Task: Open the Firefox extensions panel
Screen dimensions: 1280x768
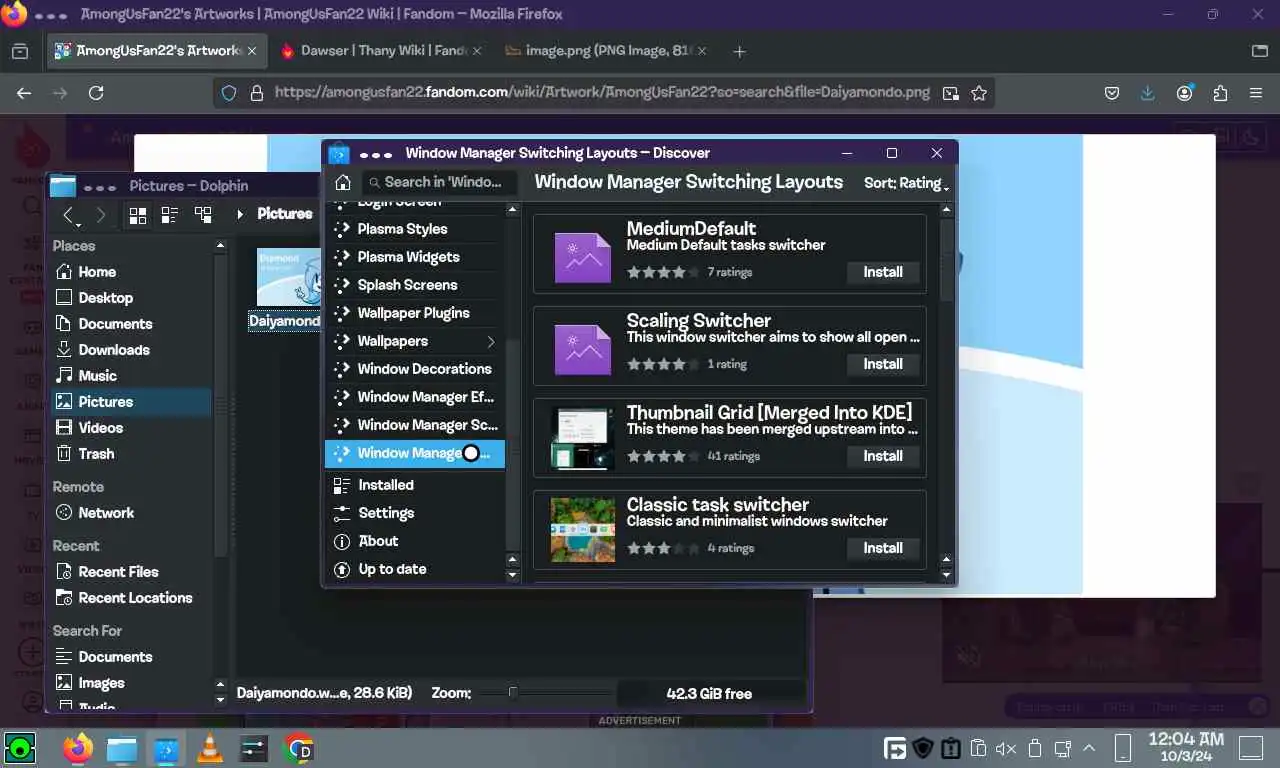Action: click(x=1220, y=93)
